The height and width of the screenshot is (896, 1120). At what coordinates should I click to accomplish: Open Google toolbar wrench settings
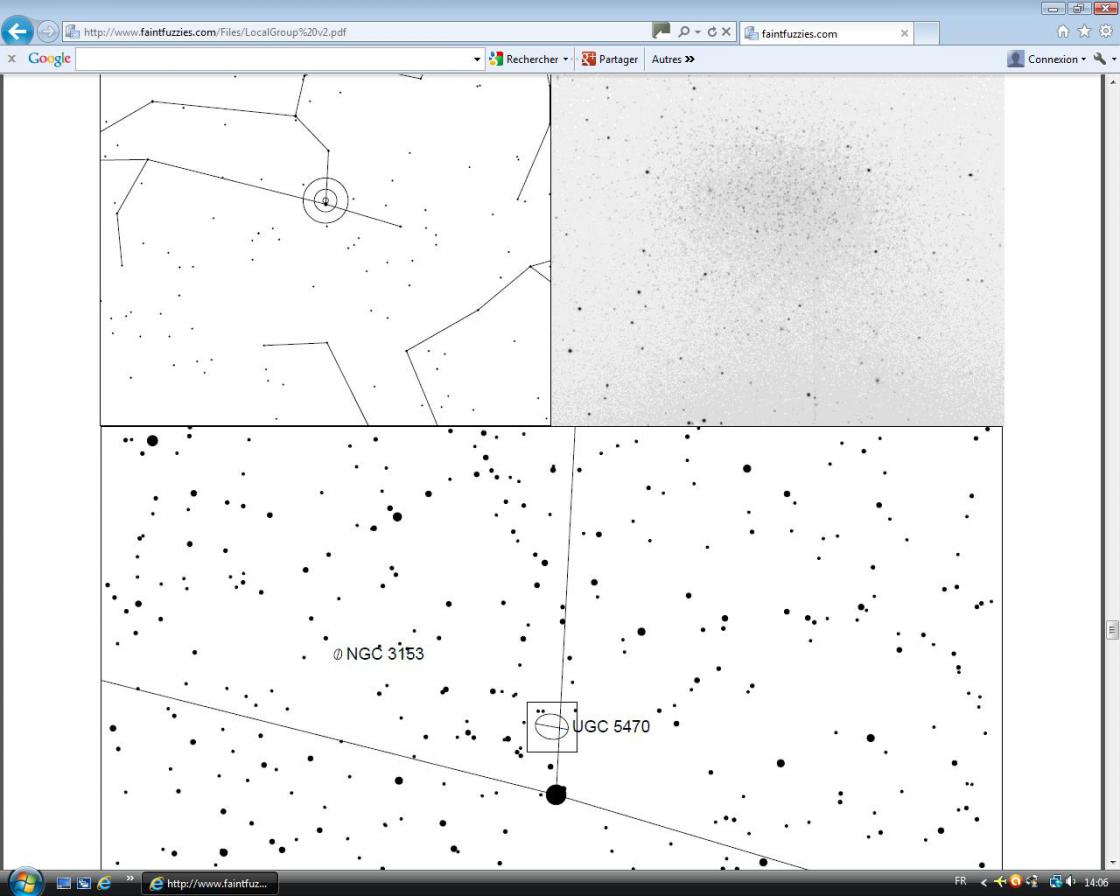1100,59
